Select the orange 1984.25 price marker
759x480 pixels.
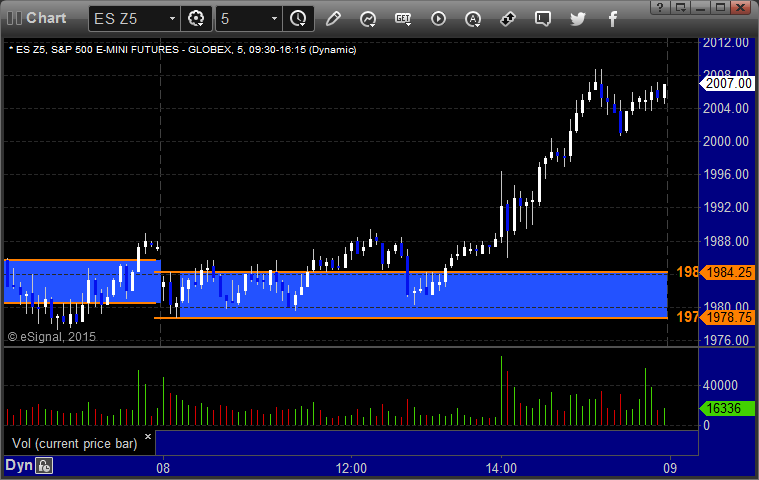tap(727, 272)
